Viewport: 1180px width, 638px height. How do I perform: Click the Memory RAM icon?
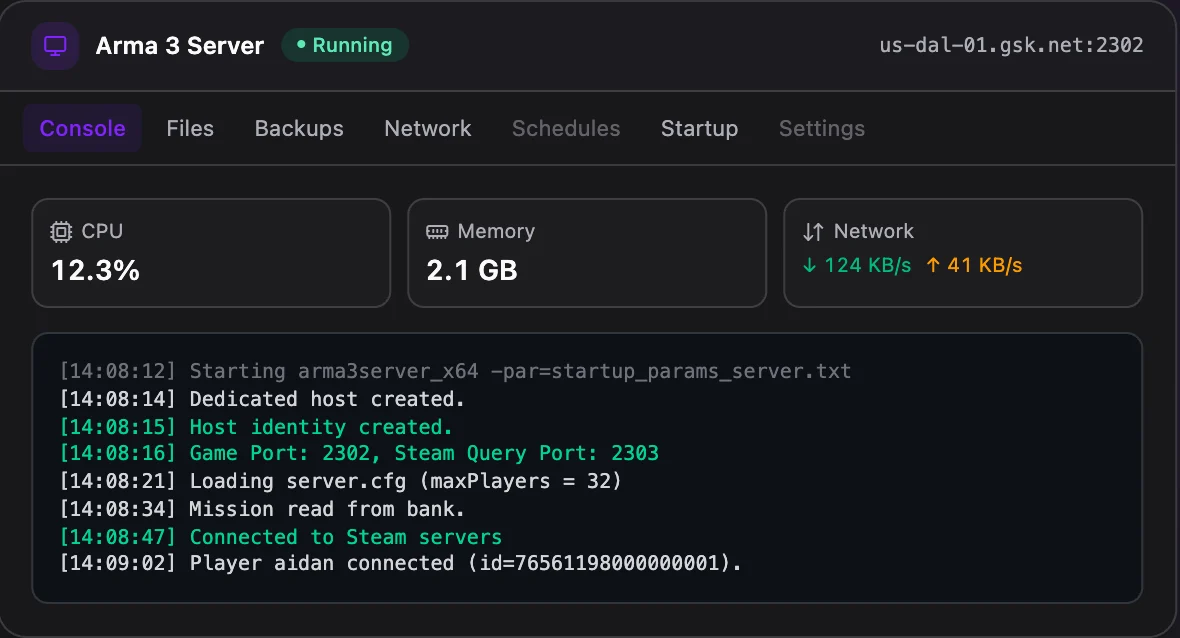(437, 232)
